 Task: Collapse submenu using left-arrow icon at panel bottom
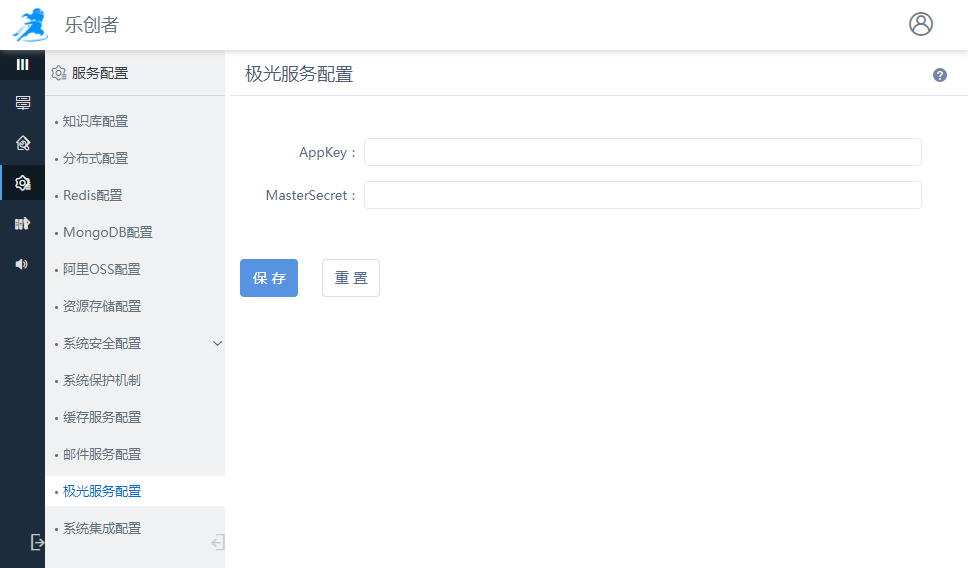click(217, 542)
